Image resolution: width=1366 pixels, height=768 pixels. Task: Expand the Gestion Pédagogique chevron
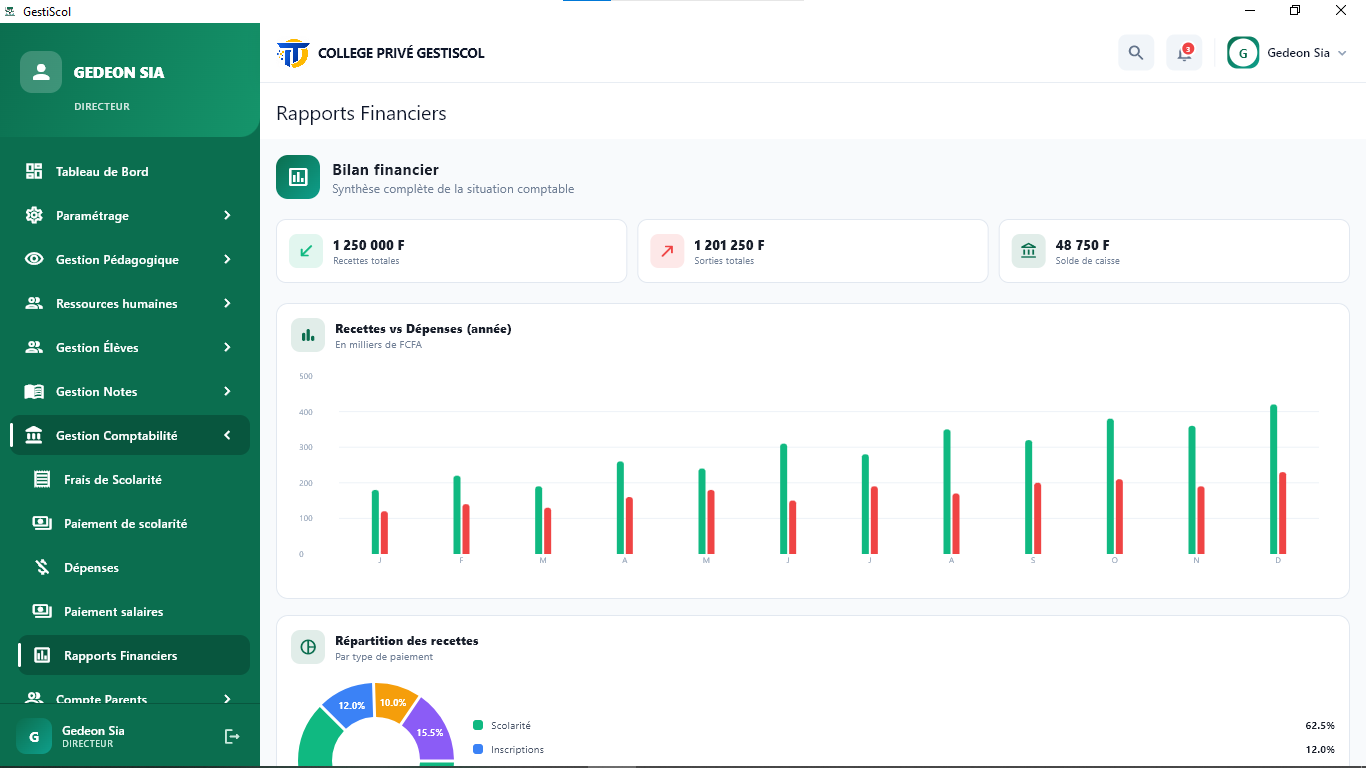(x=227, y=259)
